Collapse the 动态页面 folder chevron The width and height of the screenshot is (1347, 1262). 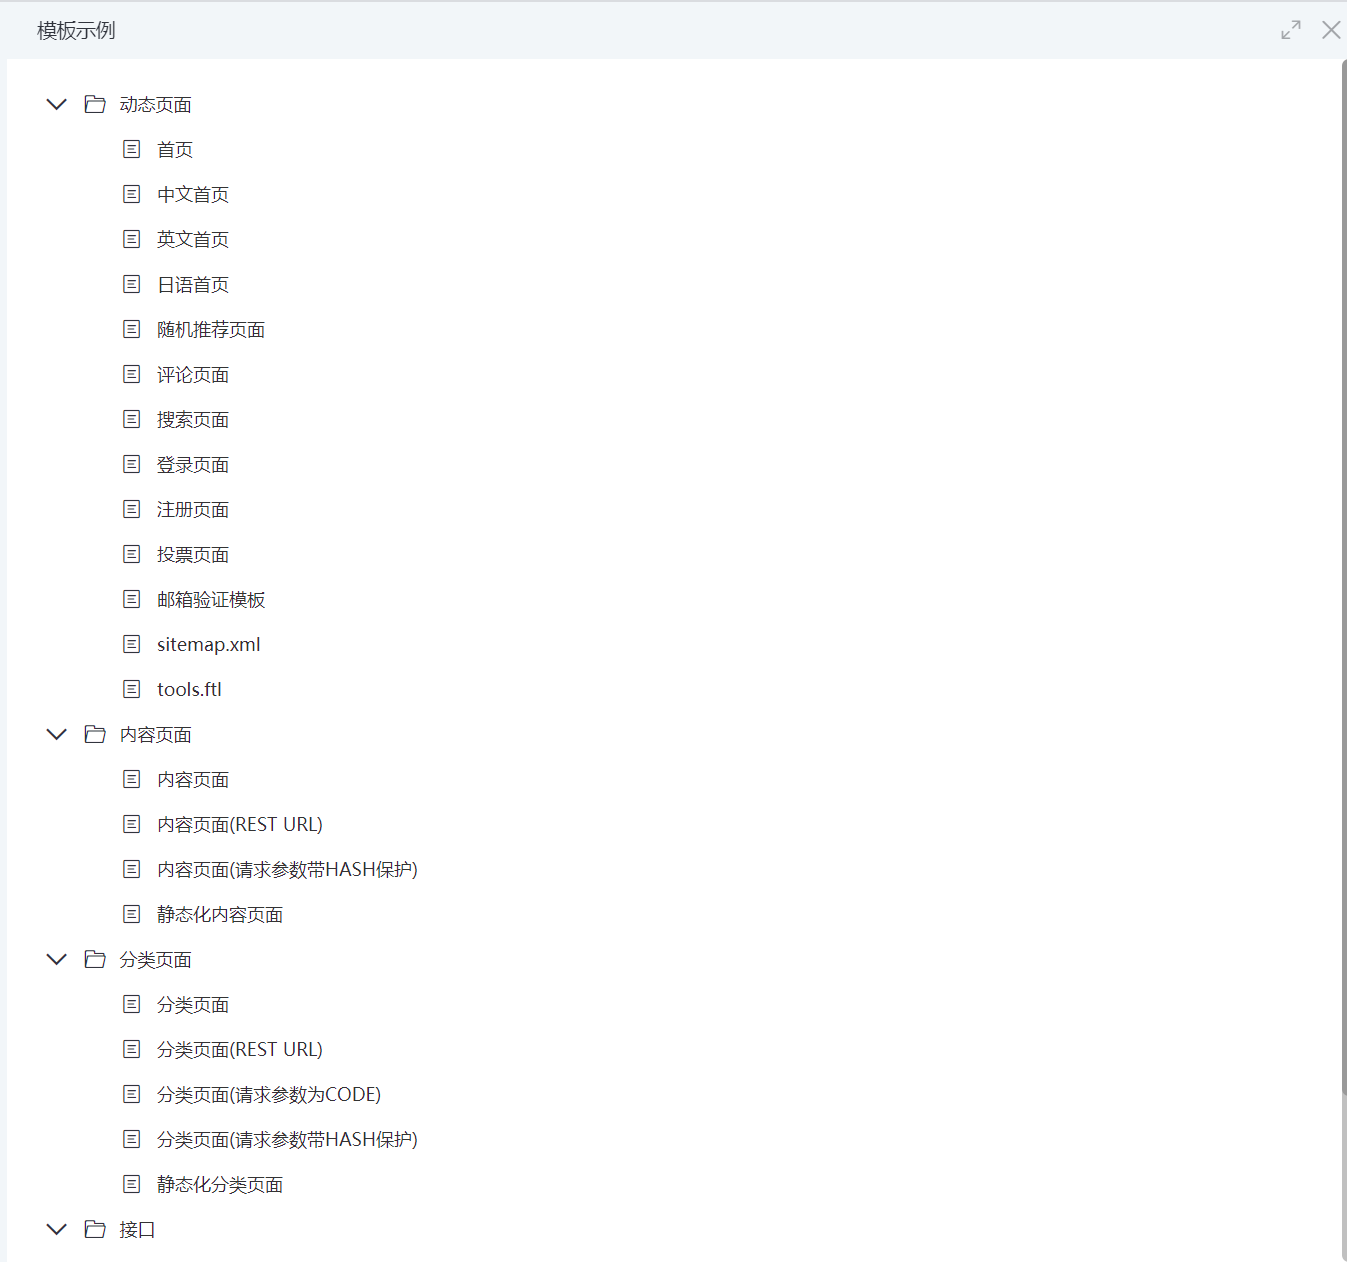57,104
